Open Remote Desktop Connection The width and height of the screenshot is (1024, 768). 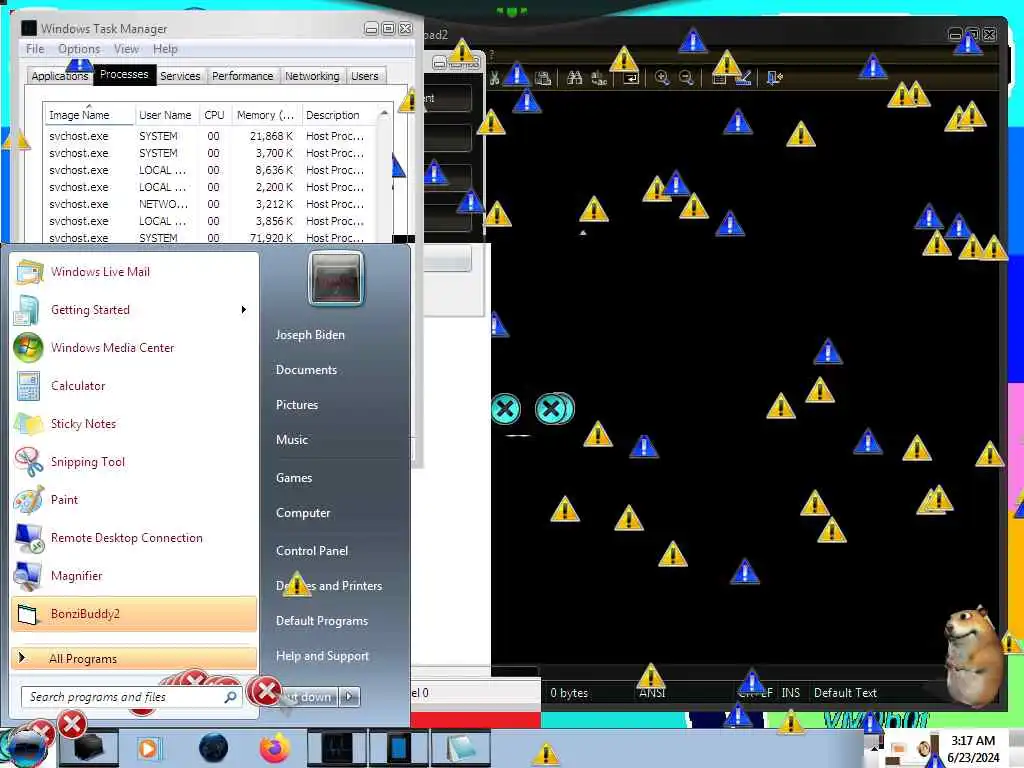[x=134, y=537]
